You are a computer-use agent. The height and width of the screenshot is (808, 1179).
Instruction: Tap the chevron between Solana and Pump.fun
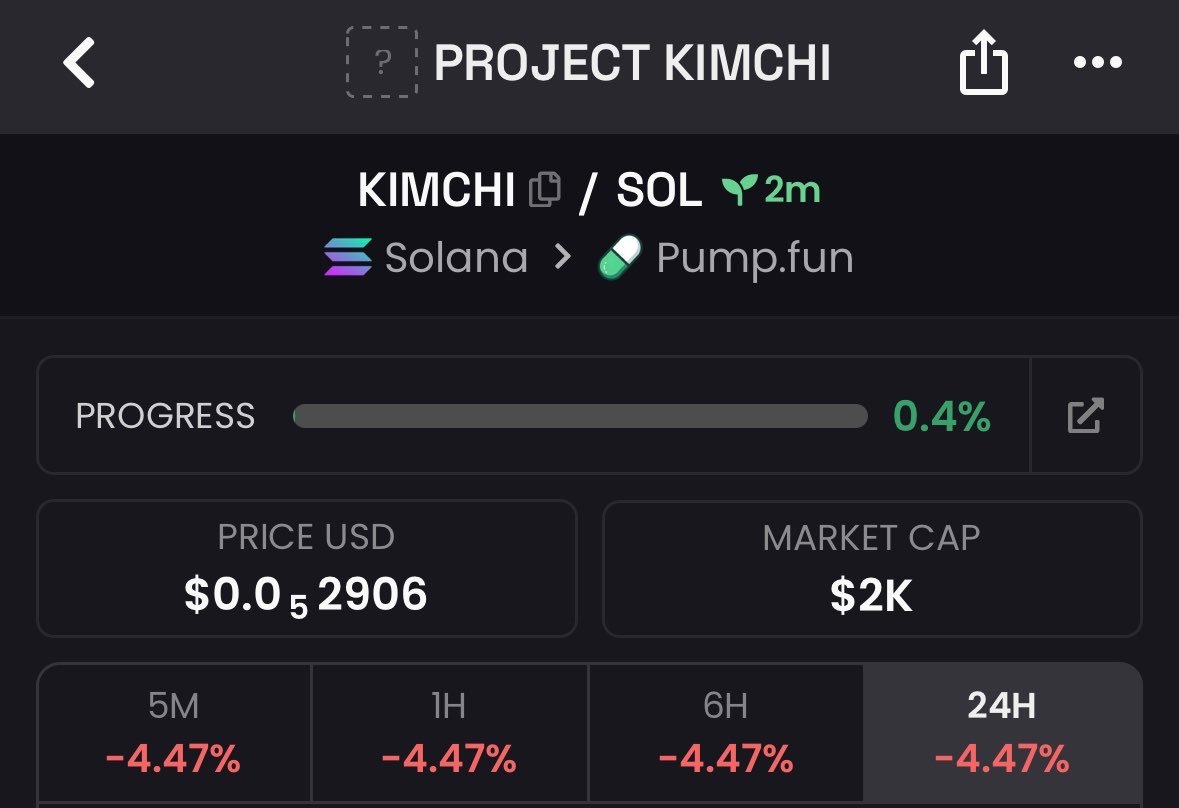(x=562, y=257)
